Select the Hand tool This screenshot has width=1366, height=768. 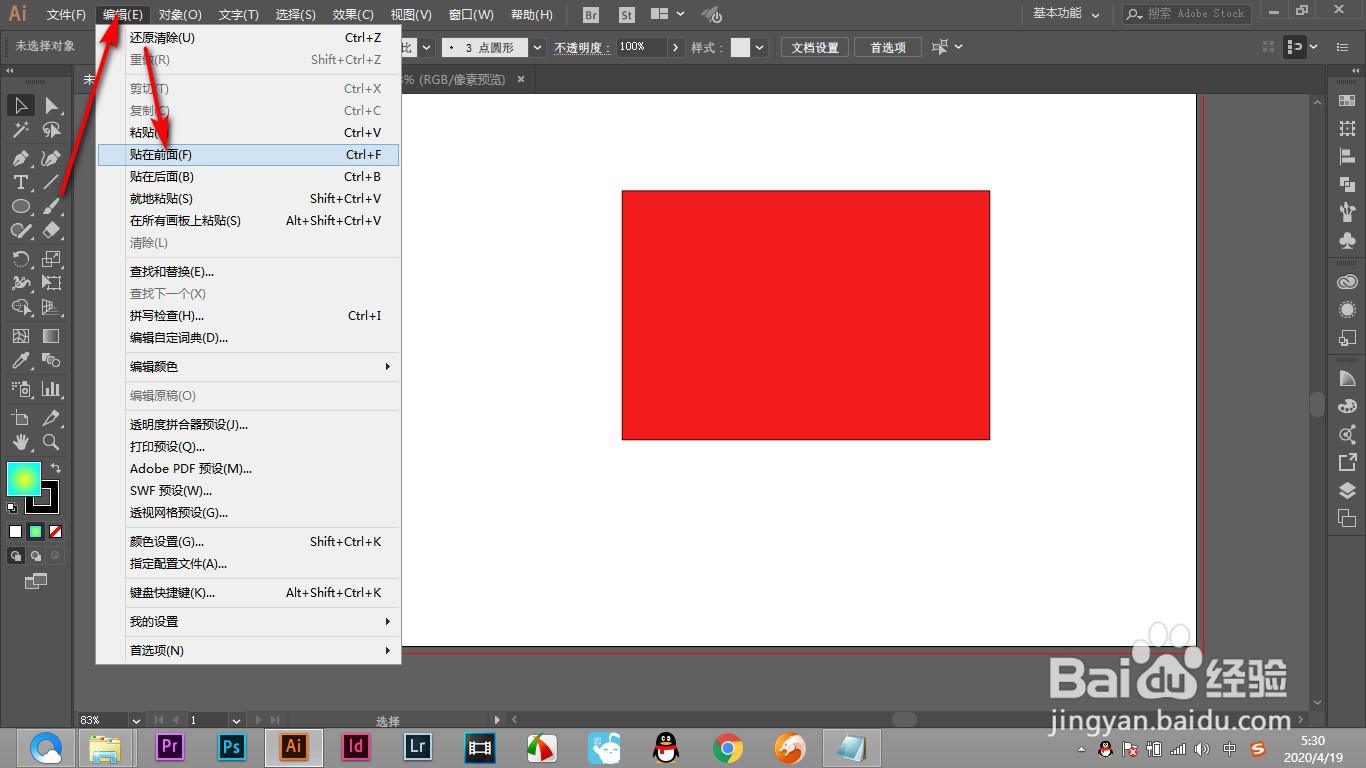[x=21, y=441]
